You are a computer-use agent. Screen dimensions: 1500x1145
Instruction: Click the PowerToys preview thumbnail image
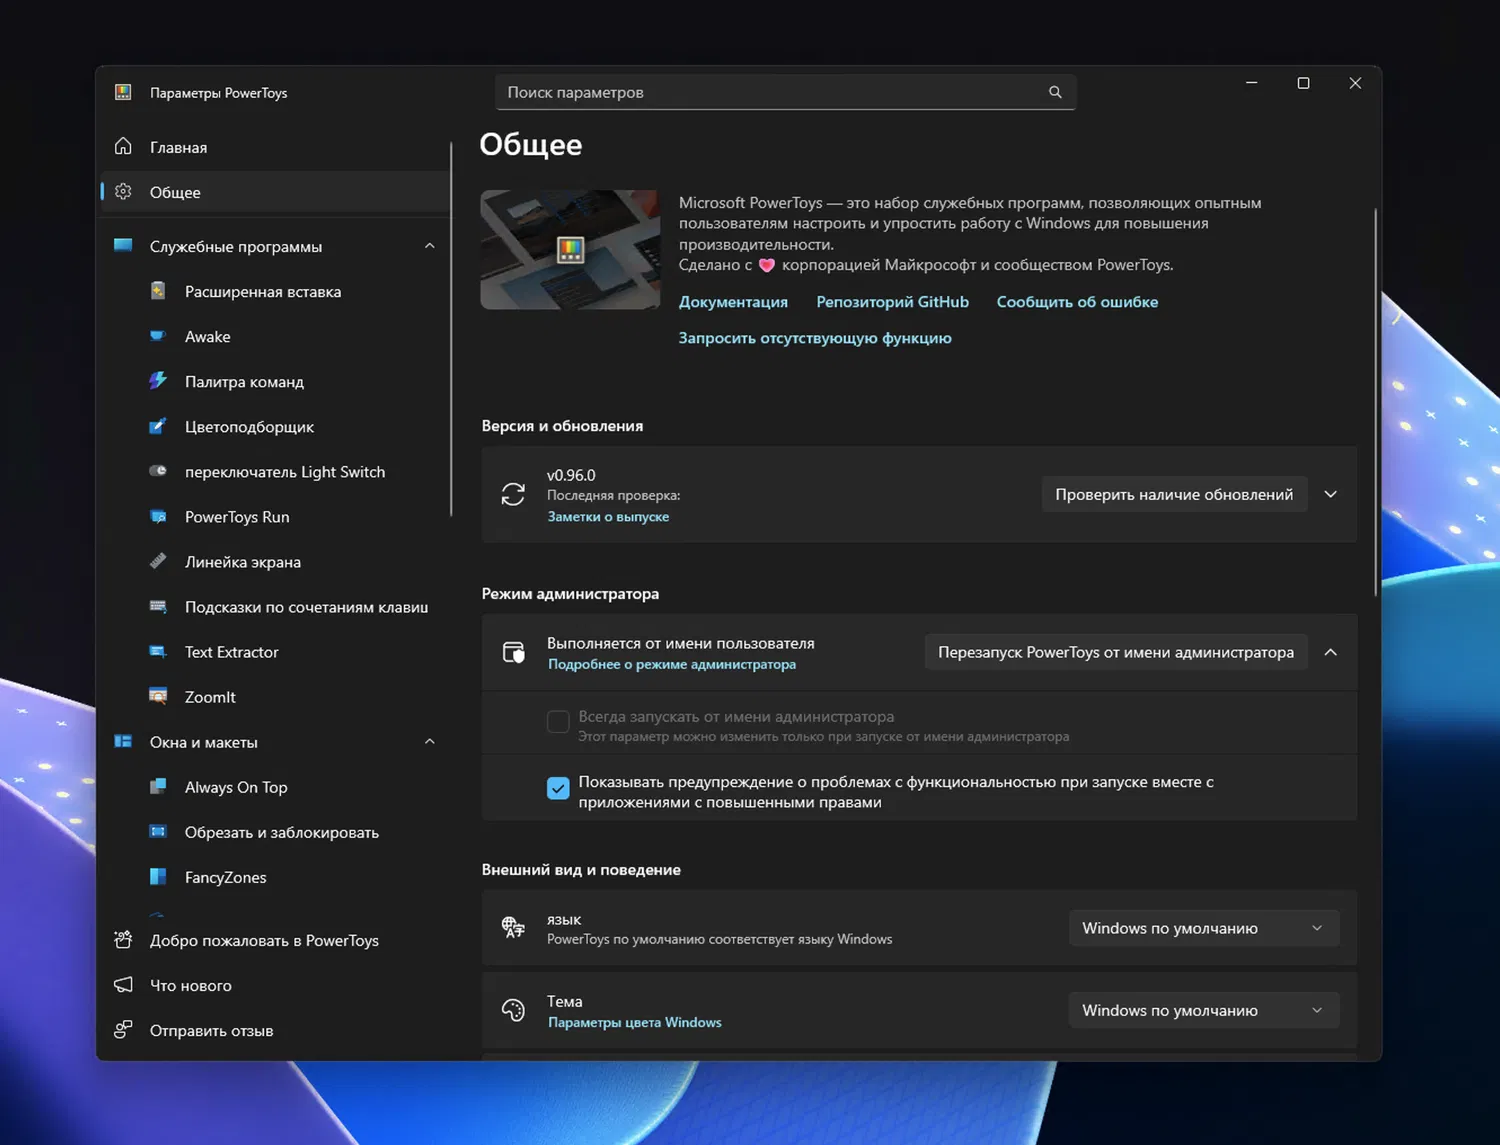click(x=570, y=250)
